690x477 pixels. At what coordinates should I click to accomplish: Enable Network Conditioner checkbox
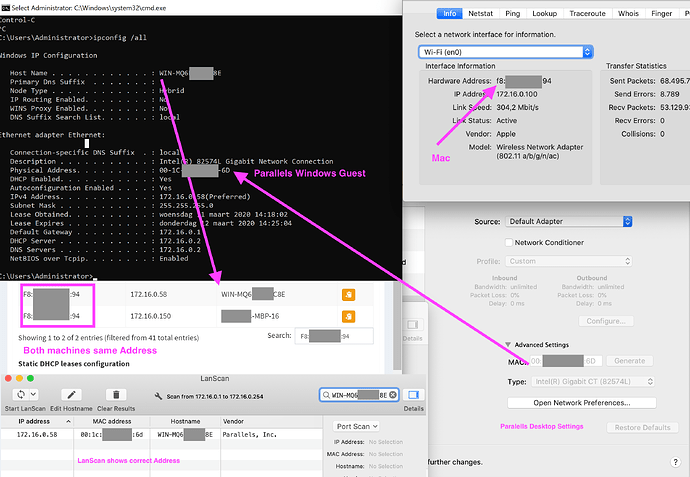[x=509, y=242]
